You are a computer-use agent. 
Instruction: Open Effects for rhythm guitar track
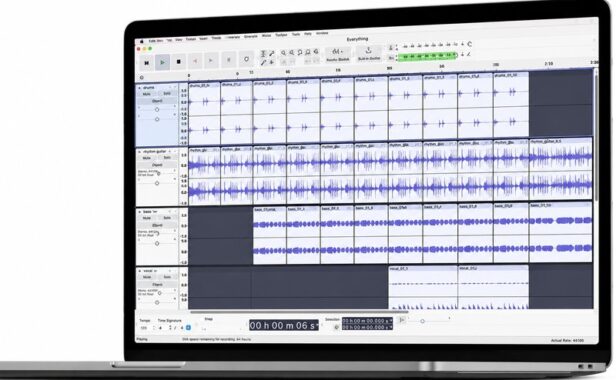(157, 165)
